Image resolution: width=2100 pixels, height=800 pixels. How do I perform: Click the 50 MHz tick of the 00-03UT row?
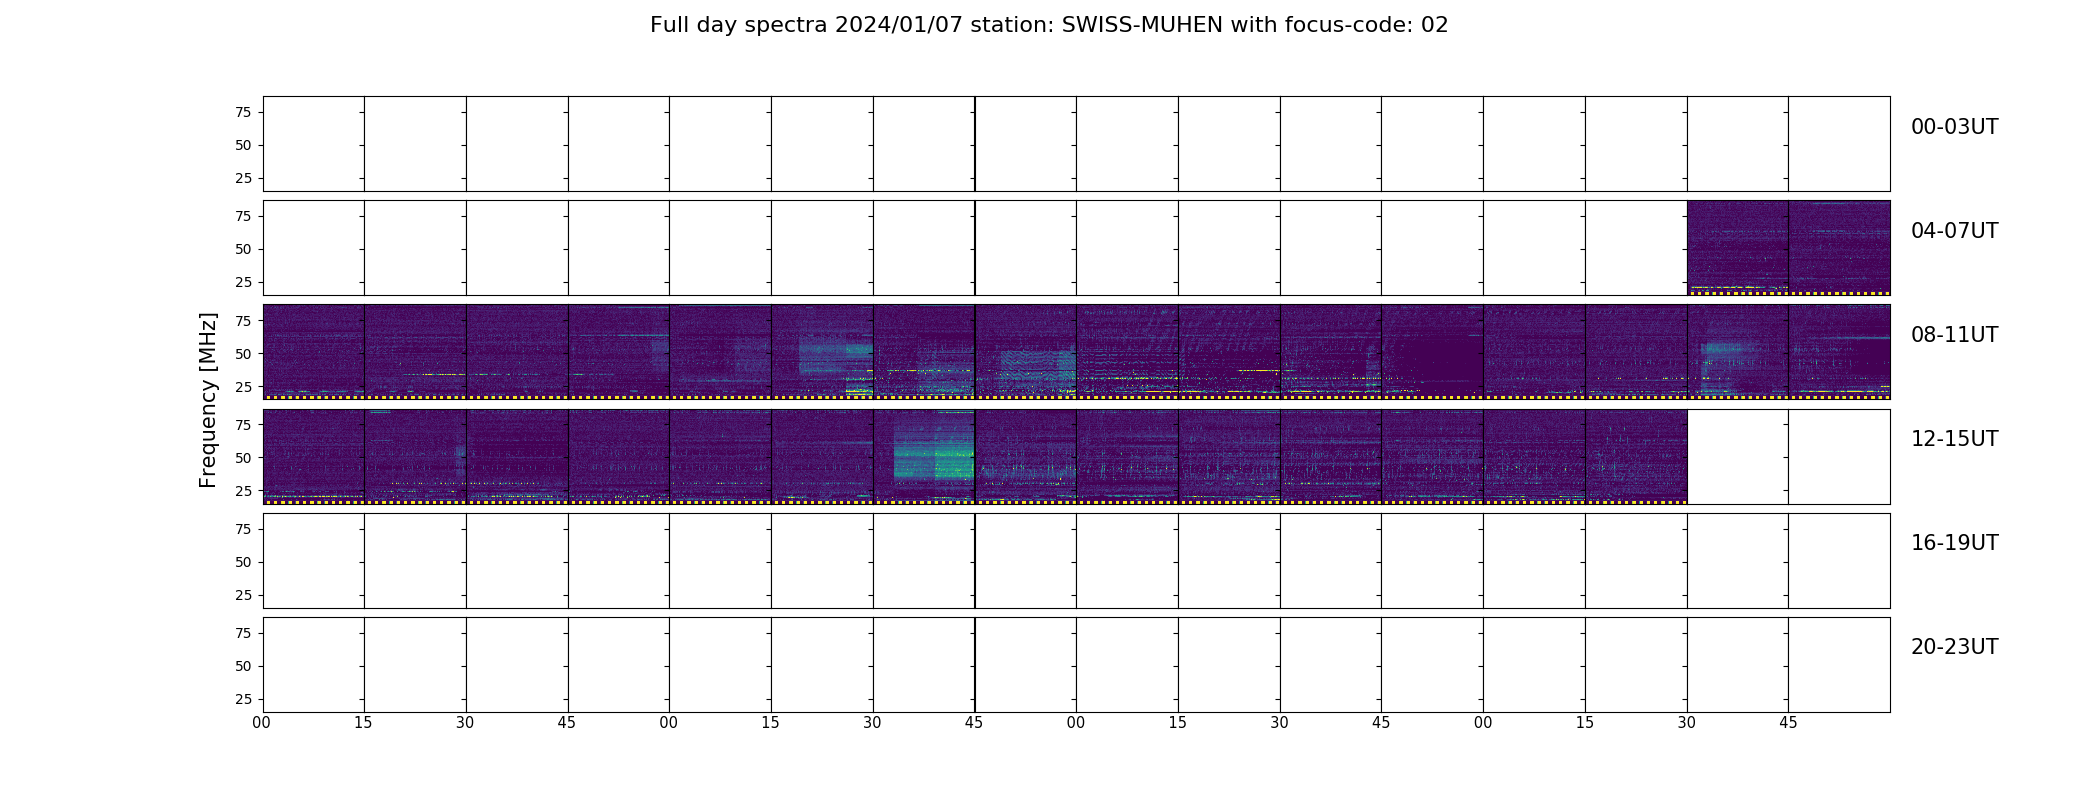point(243,145)
